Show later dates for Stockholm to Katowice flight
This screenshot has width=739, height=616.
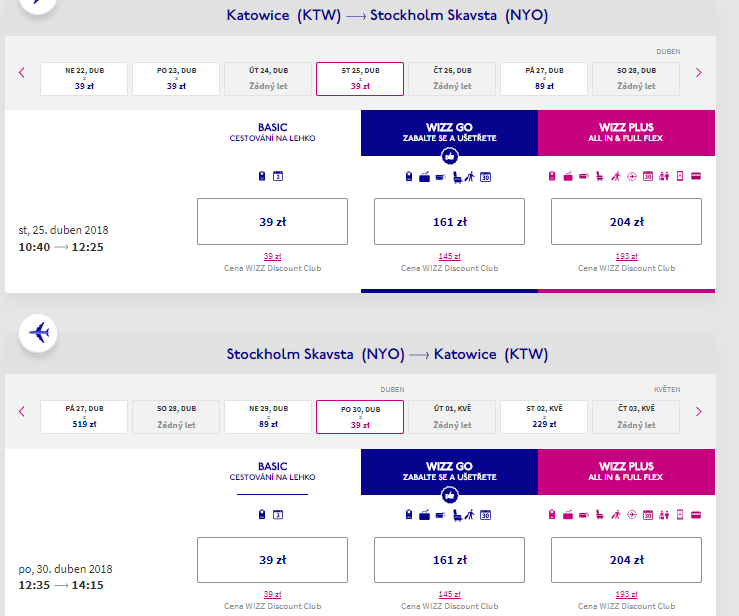point(698,411)
